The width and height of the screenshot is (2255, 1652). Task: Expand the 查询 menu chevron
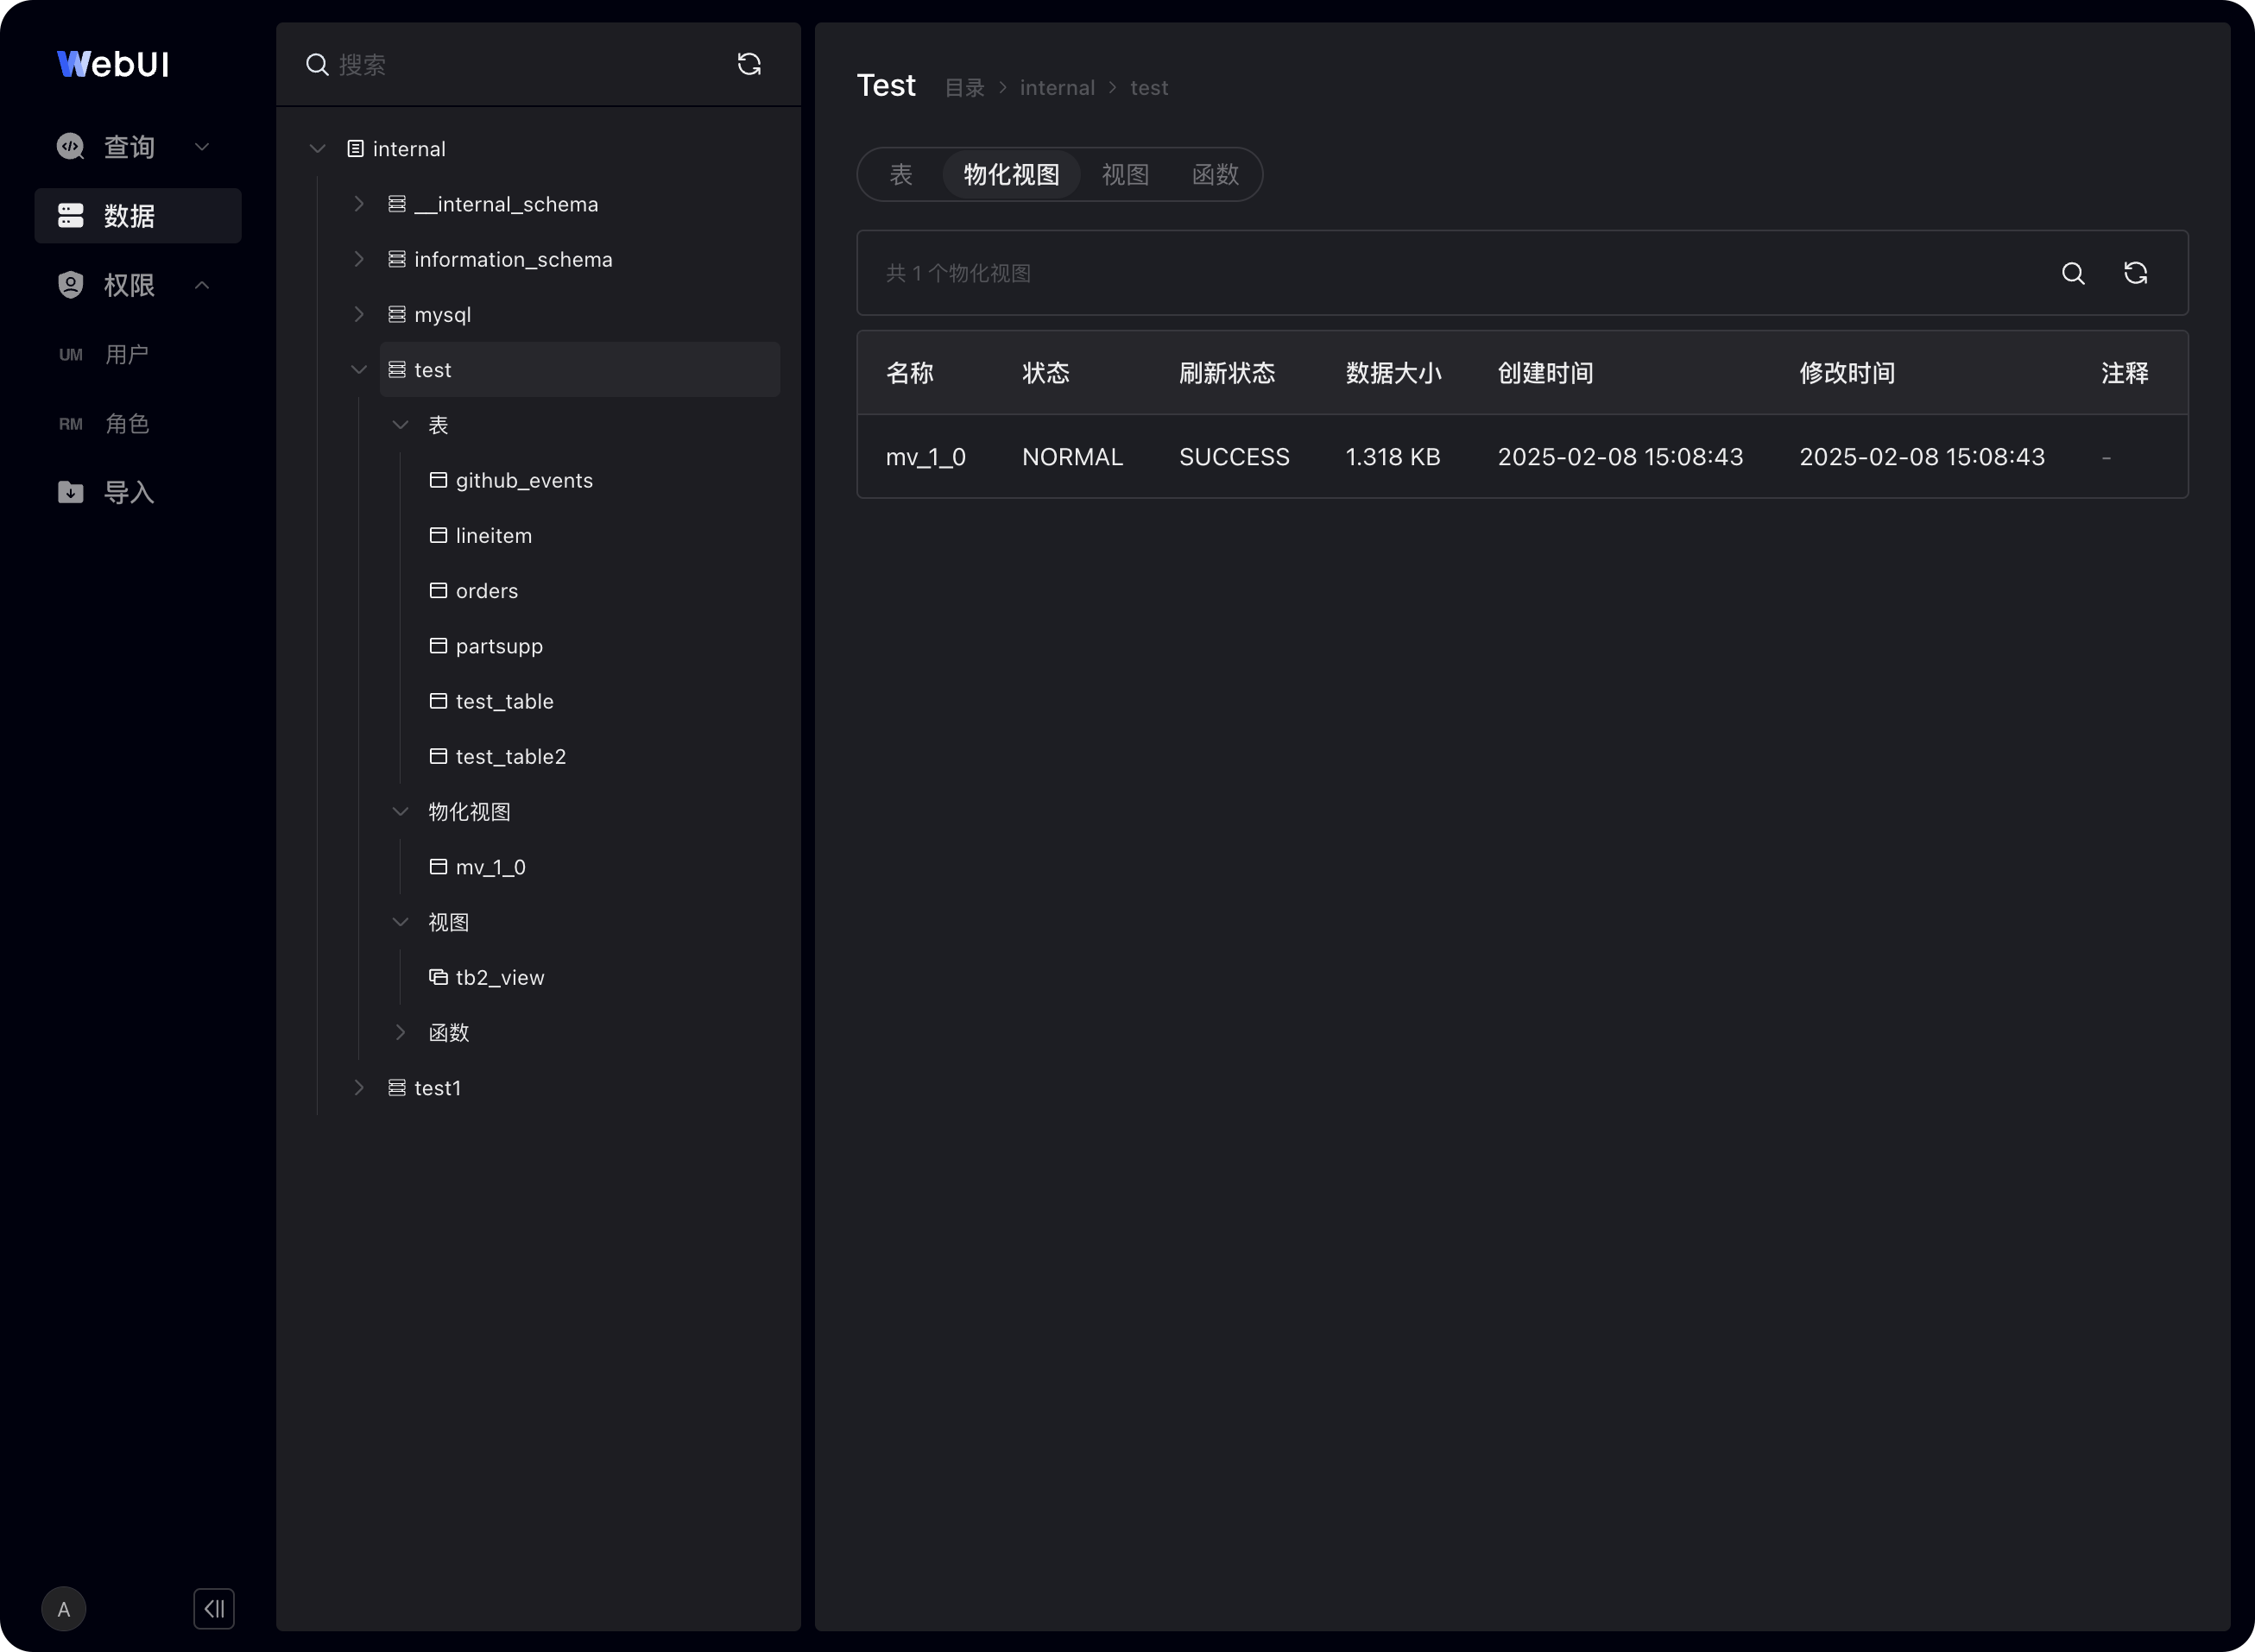point(202,147)
